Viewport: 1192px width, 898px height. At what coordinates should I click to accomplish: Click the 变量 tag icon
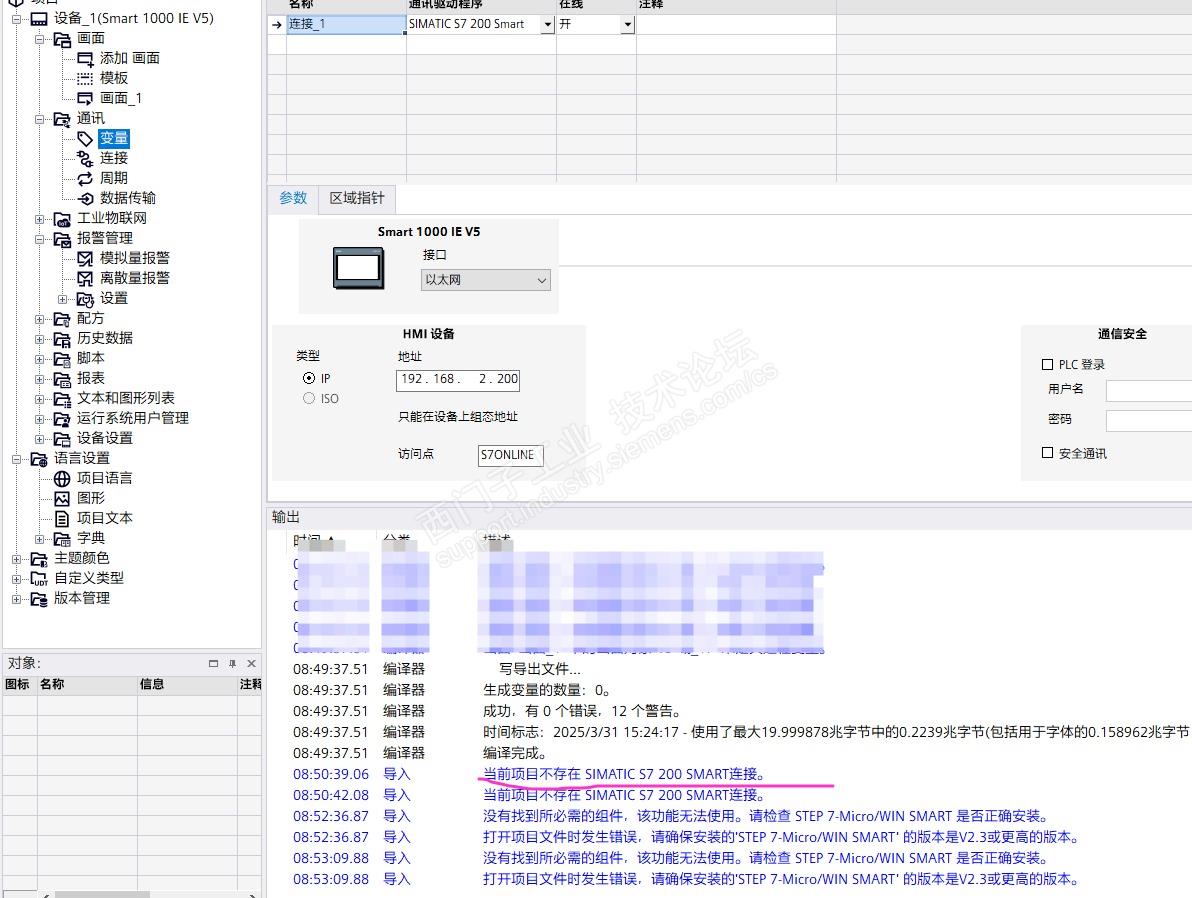85,138
